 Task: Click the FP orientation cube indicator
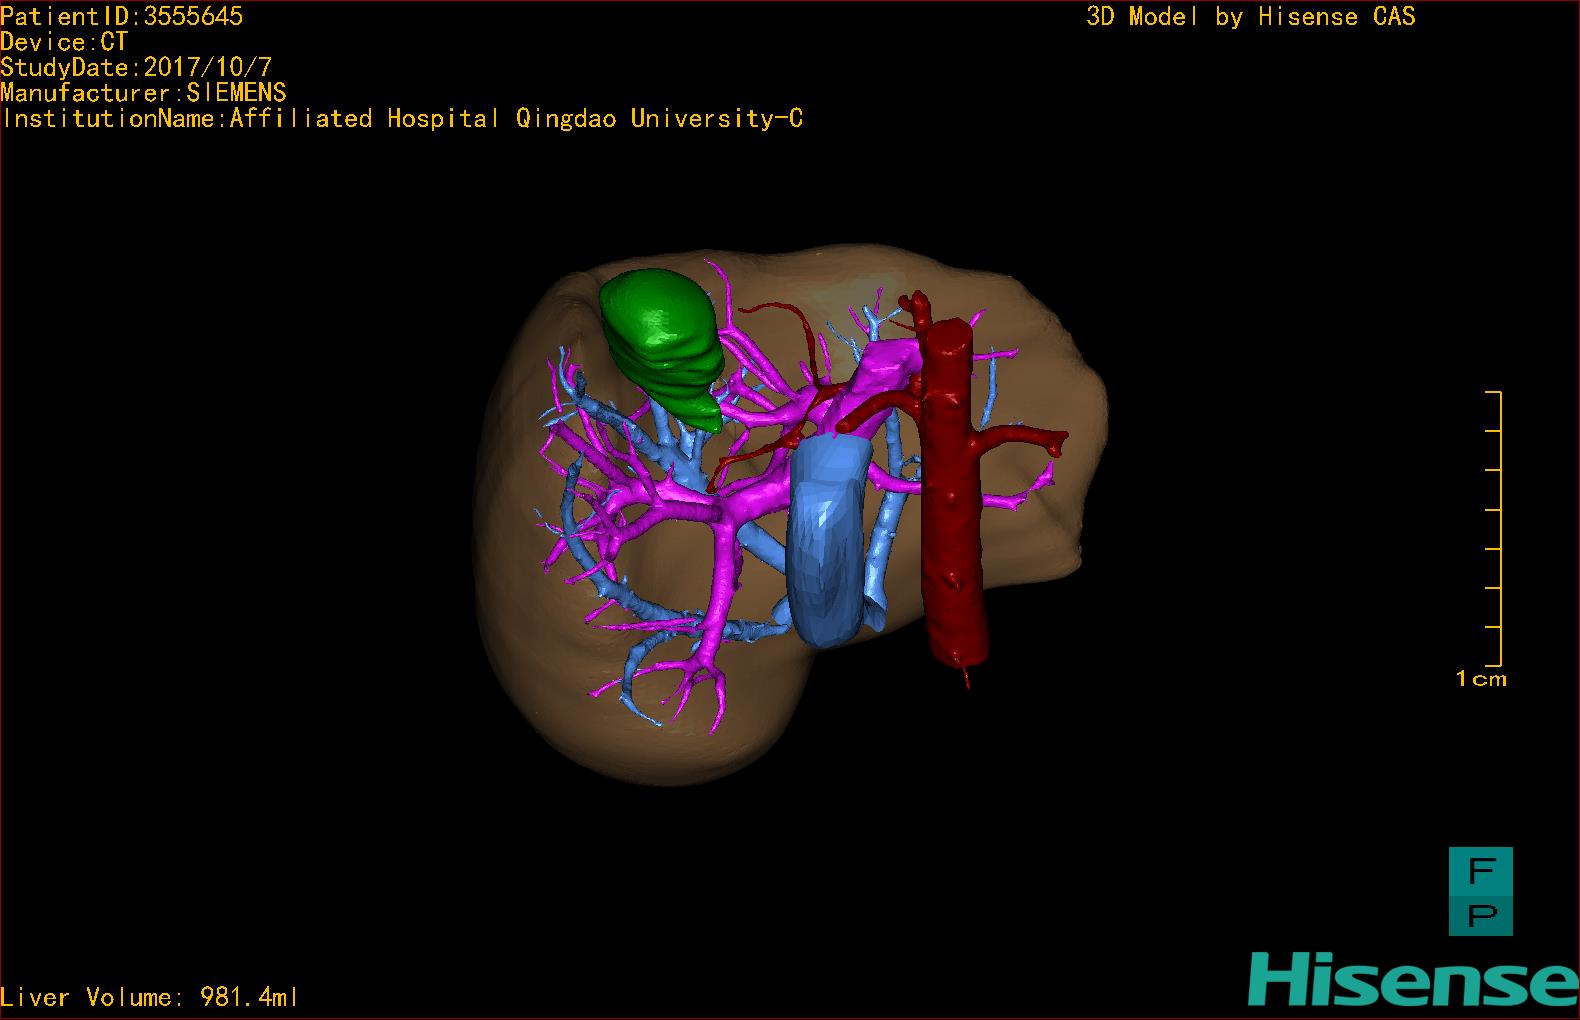pyautogui.click(x=1481, y=891)
